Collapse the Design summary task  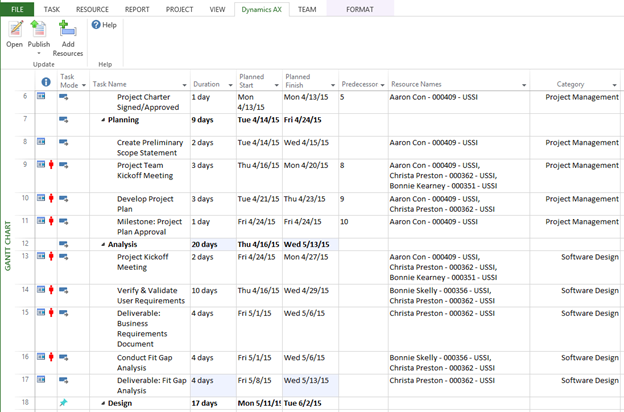pyautogui.click(x=103, y=404)
